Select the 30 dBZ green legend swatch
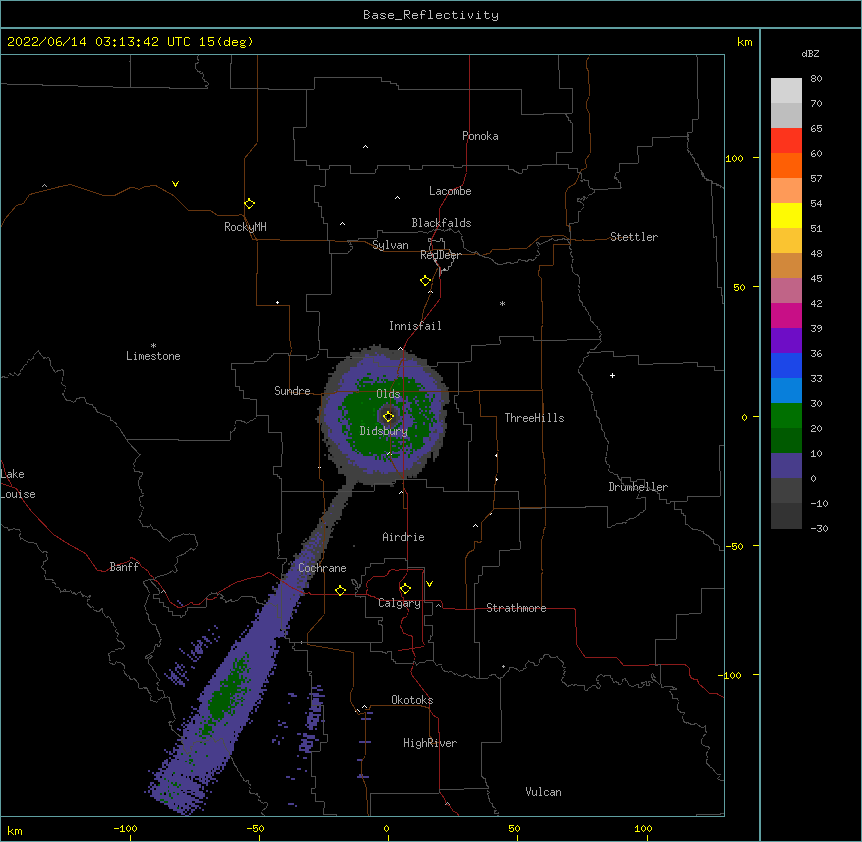862x842 pixels. 786,416
